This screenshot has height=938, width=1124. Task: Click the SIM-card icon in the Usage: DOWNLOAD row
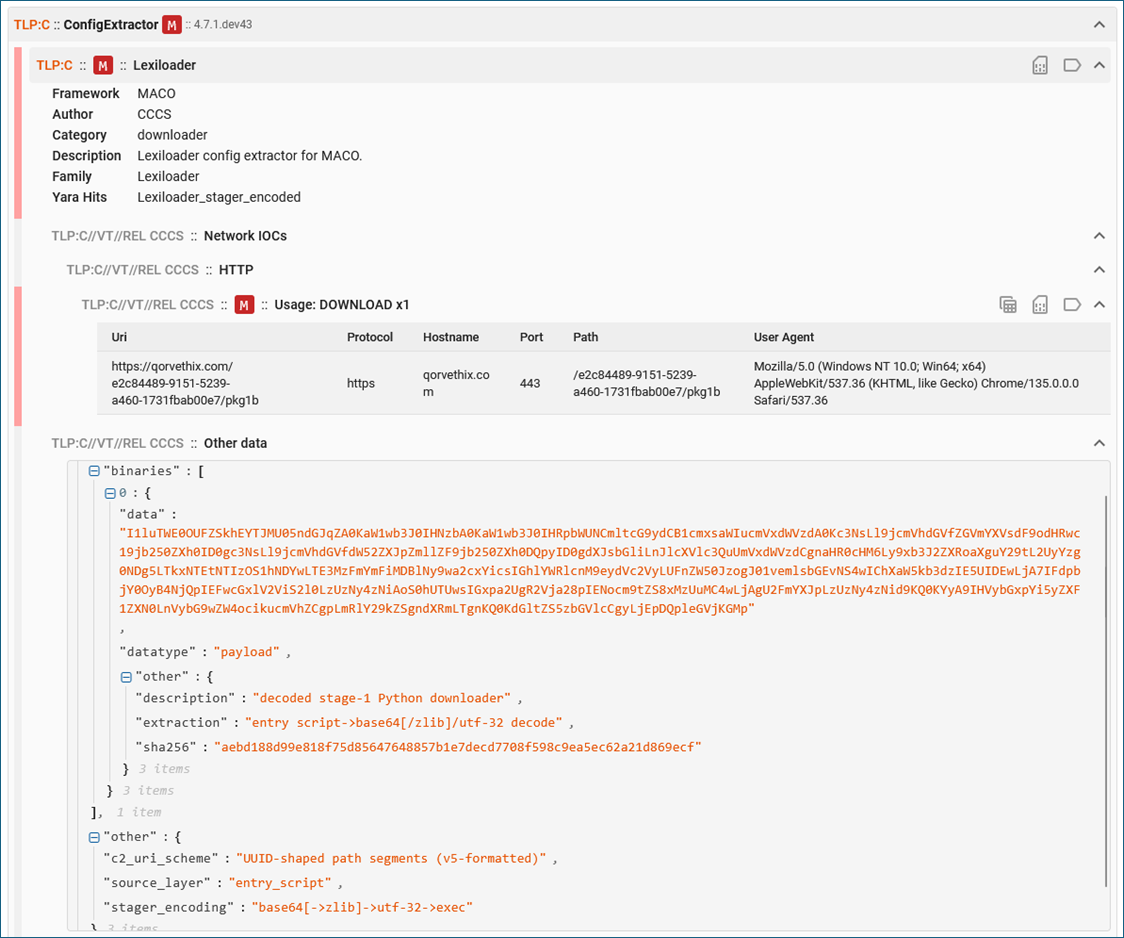[1040, 305]
